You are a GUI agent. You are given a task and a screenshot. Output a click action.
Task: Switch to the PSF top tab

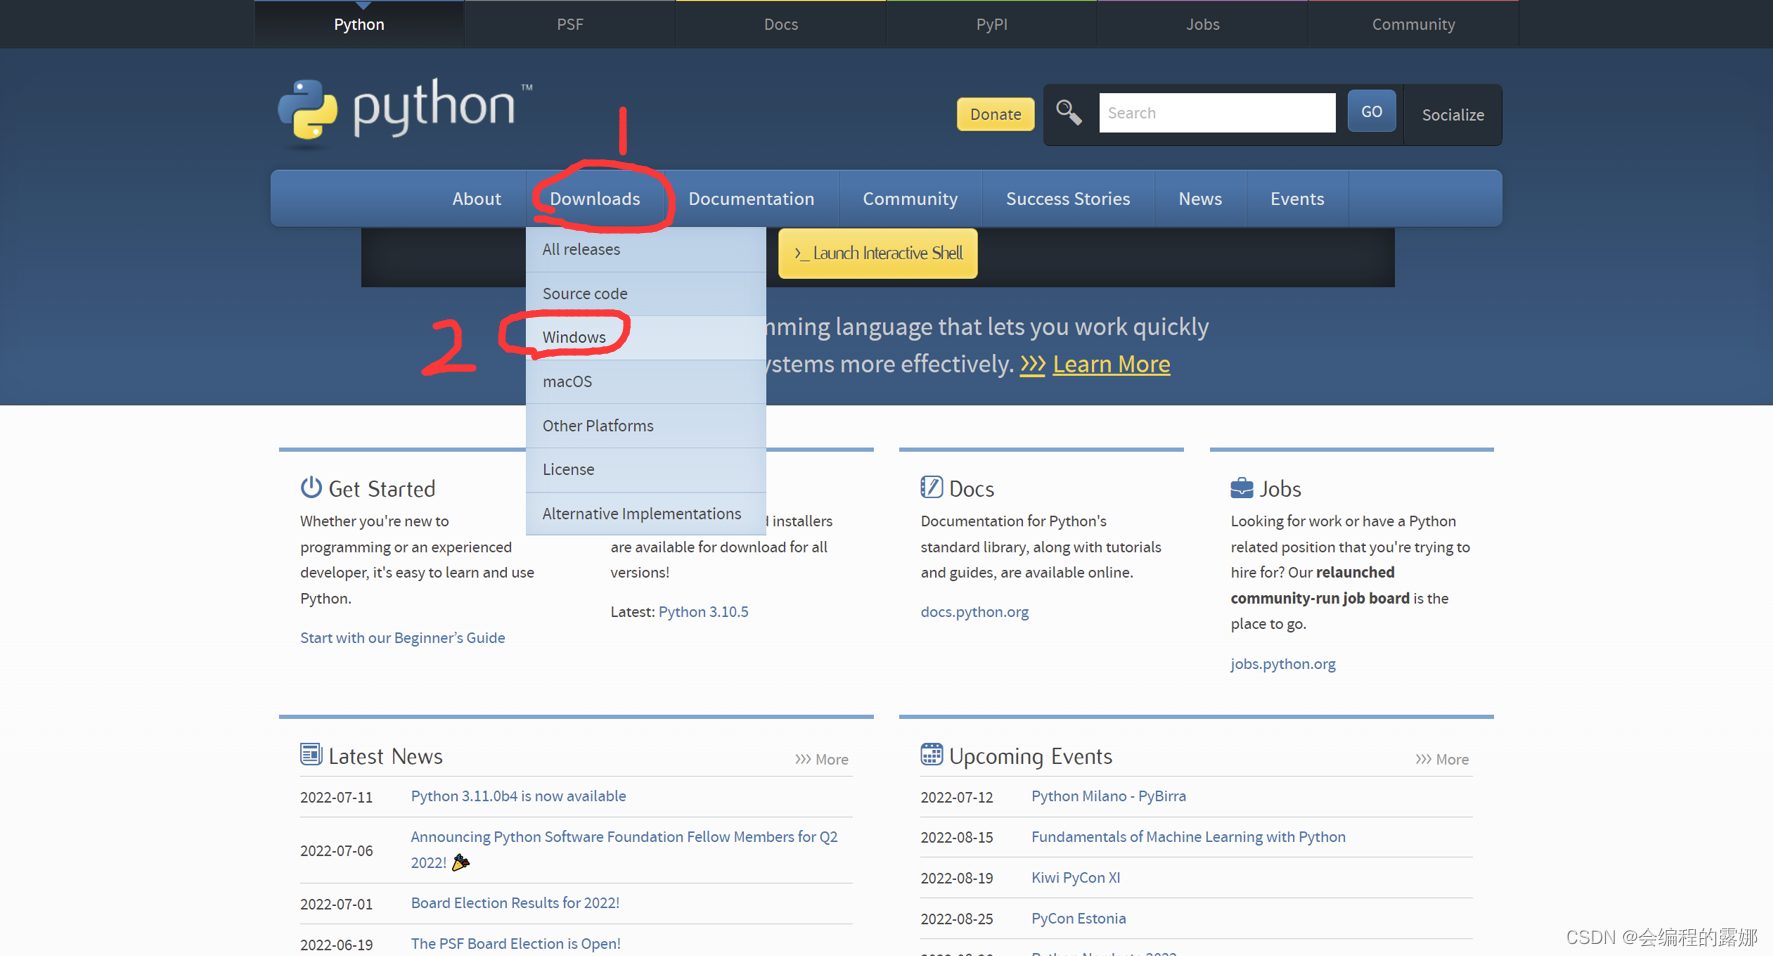point(570,24)
